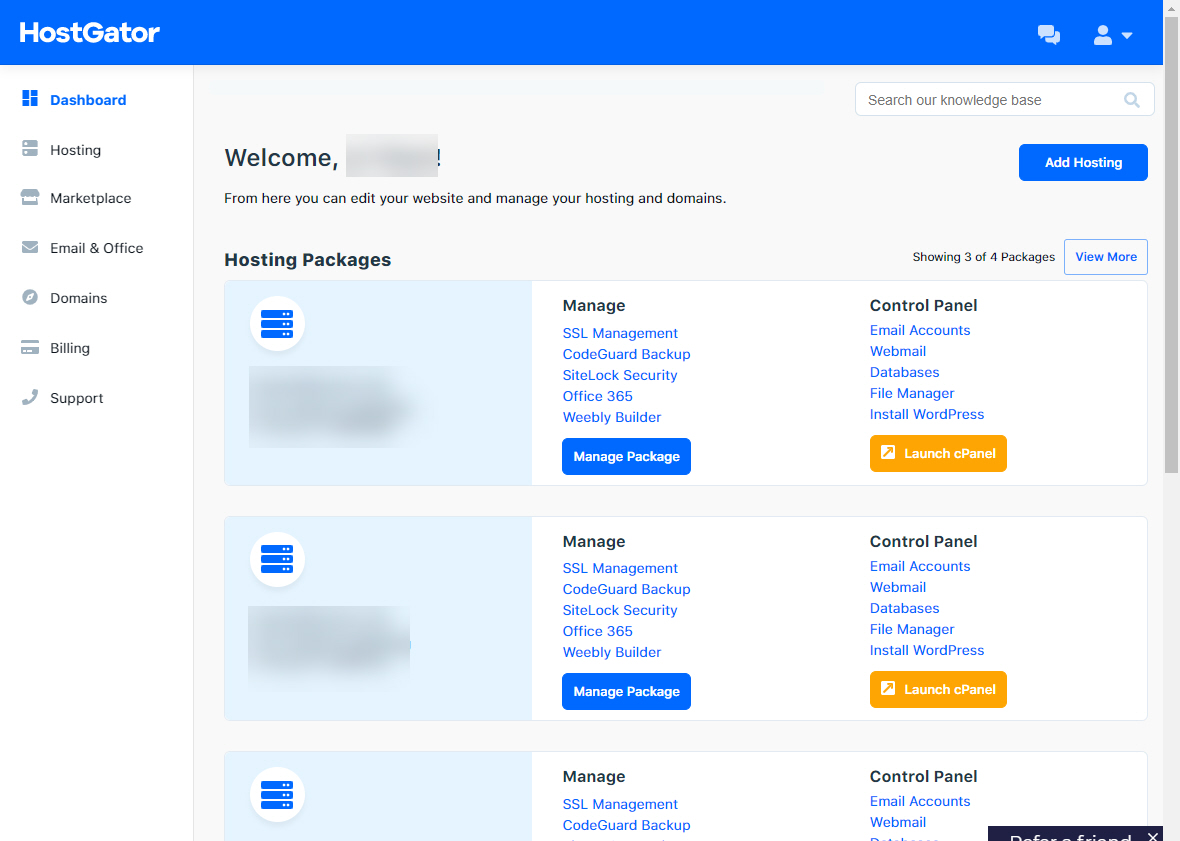Click the Email & Office envelope icon
The height and width of the screenshot is (841, 1180).
30,247
